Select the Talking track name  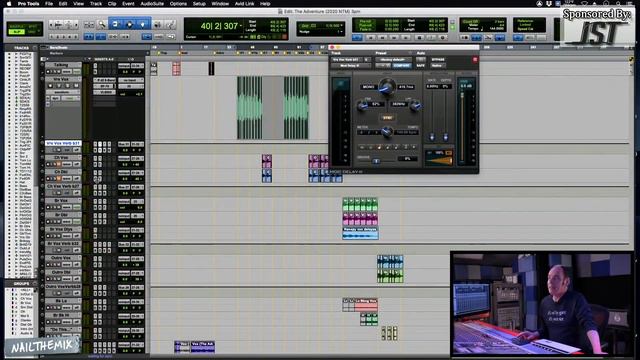62,65
